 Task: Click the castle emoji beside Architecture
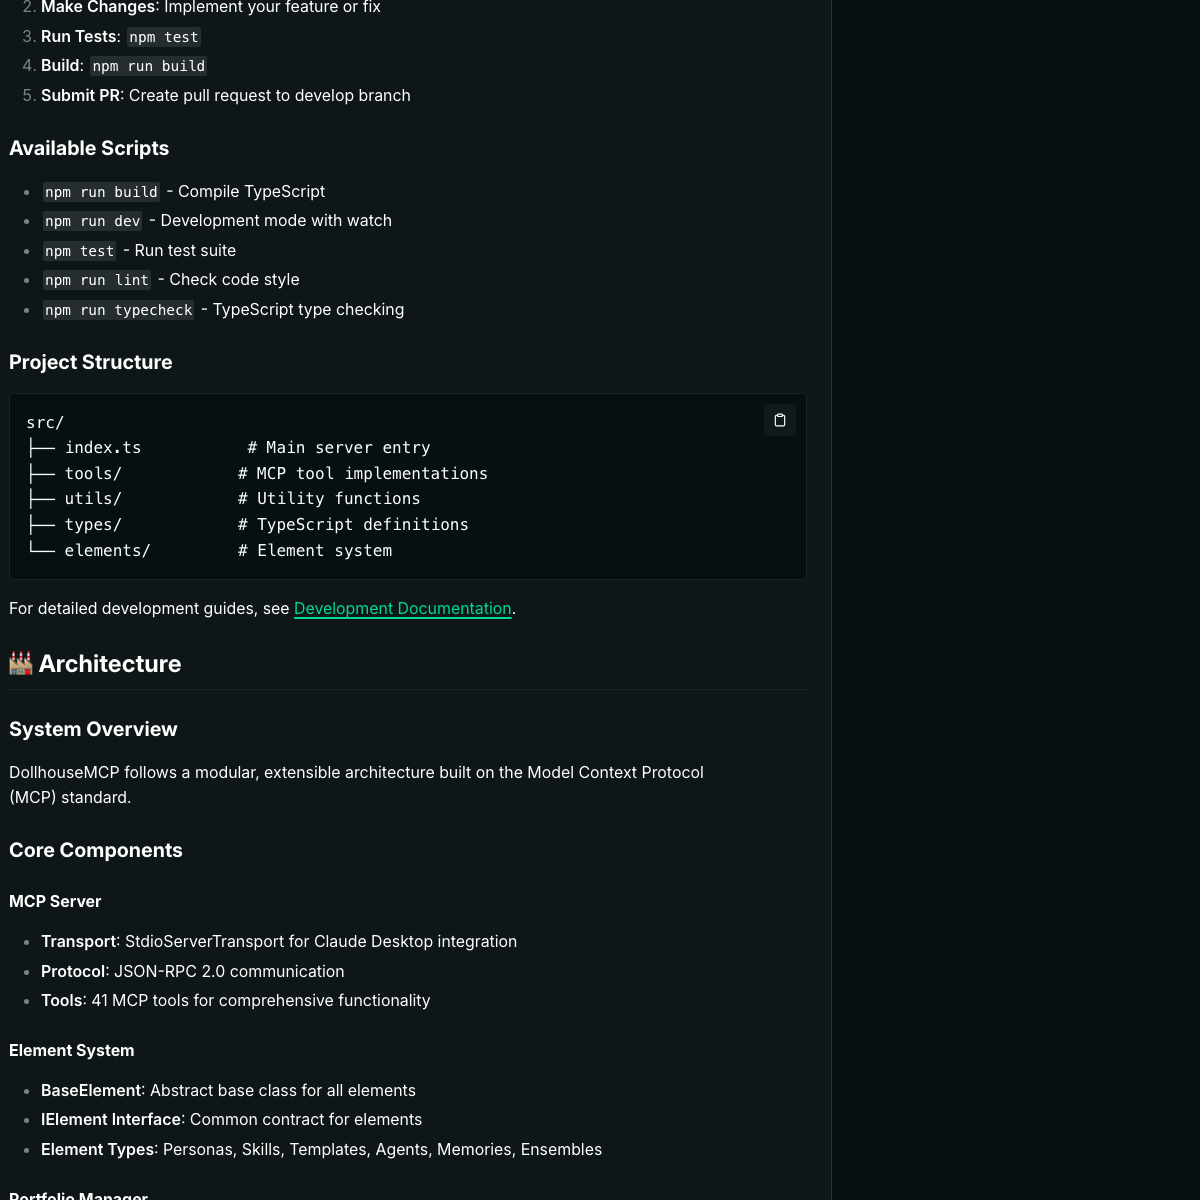[x=21, y=664]
